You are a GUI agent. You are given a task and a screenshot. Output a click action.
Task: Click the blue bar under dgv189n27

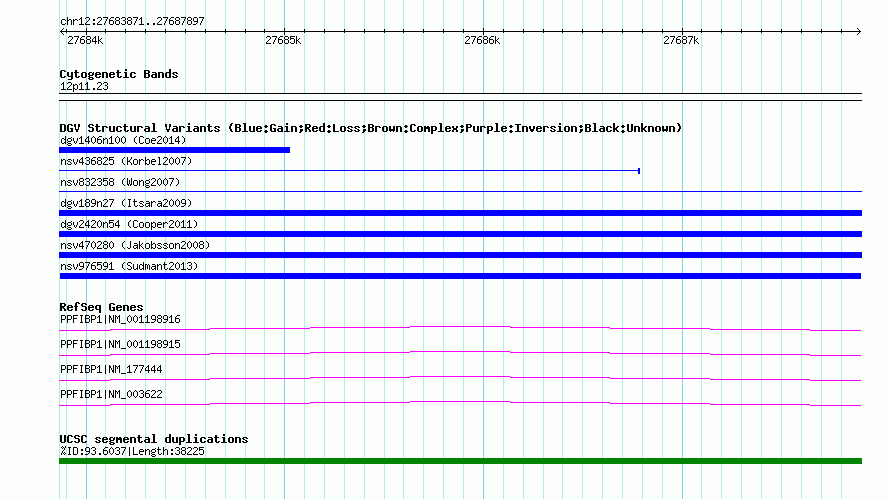pyautogui.click(x=460, y=213)
